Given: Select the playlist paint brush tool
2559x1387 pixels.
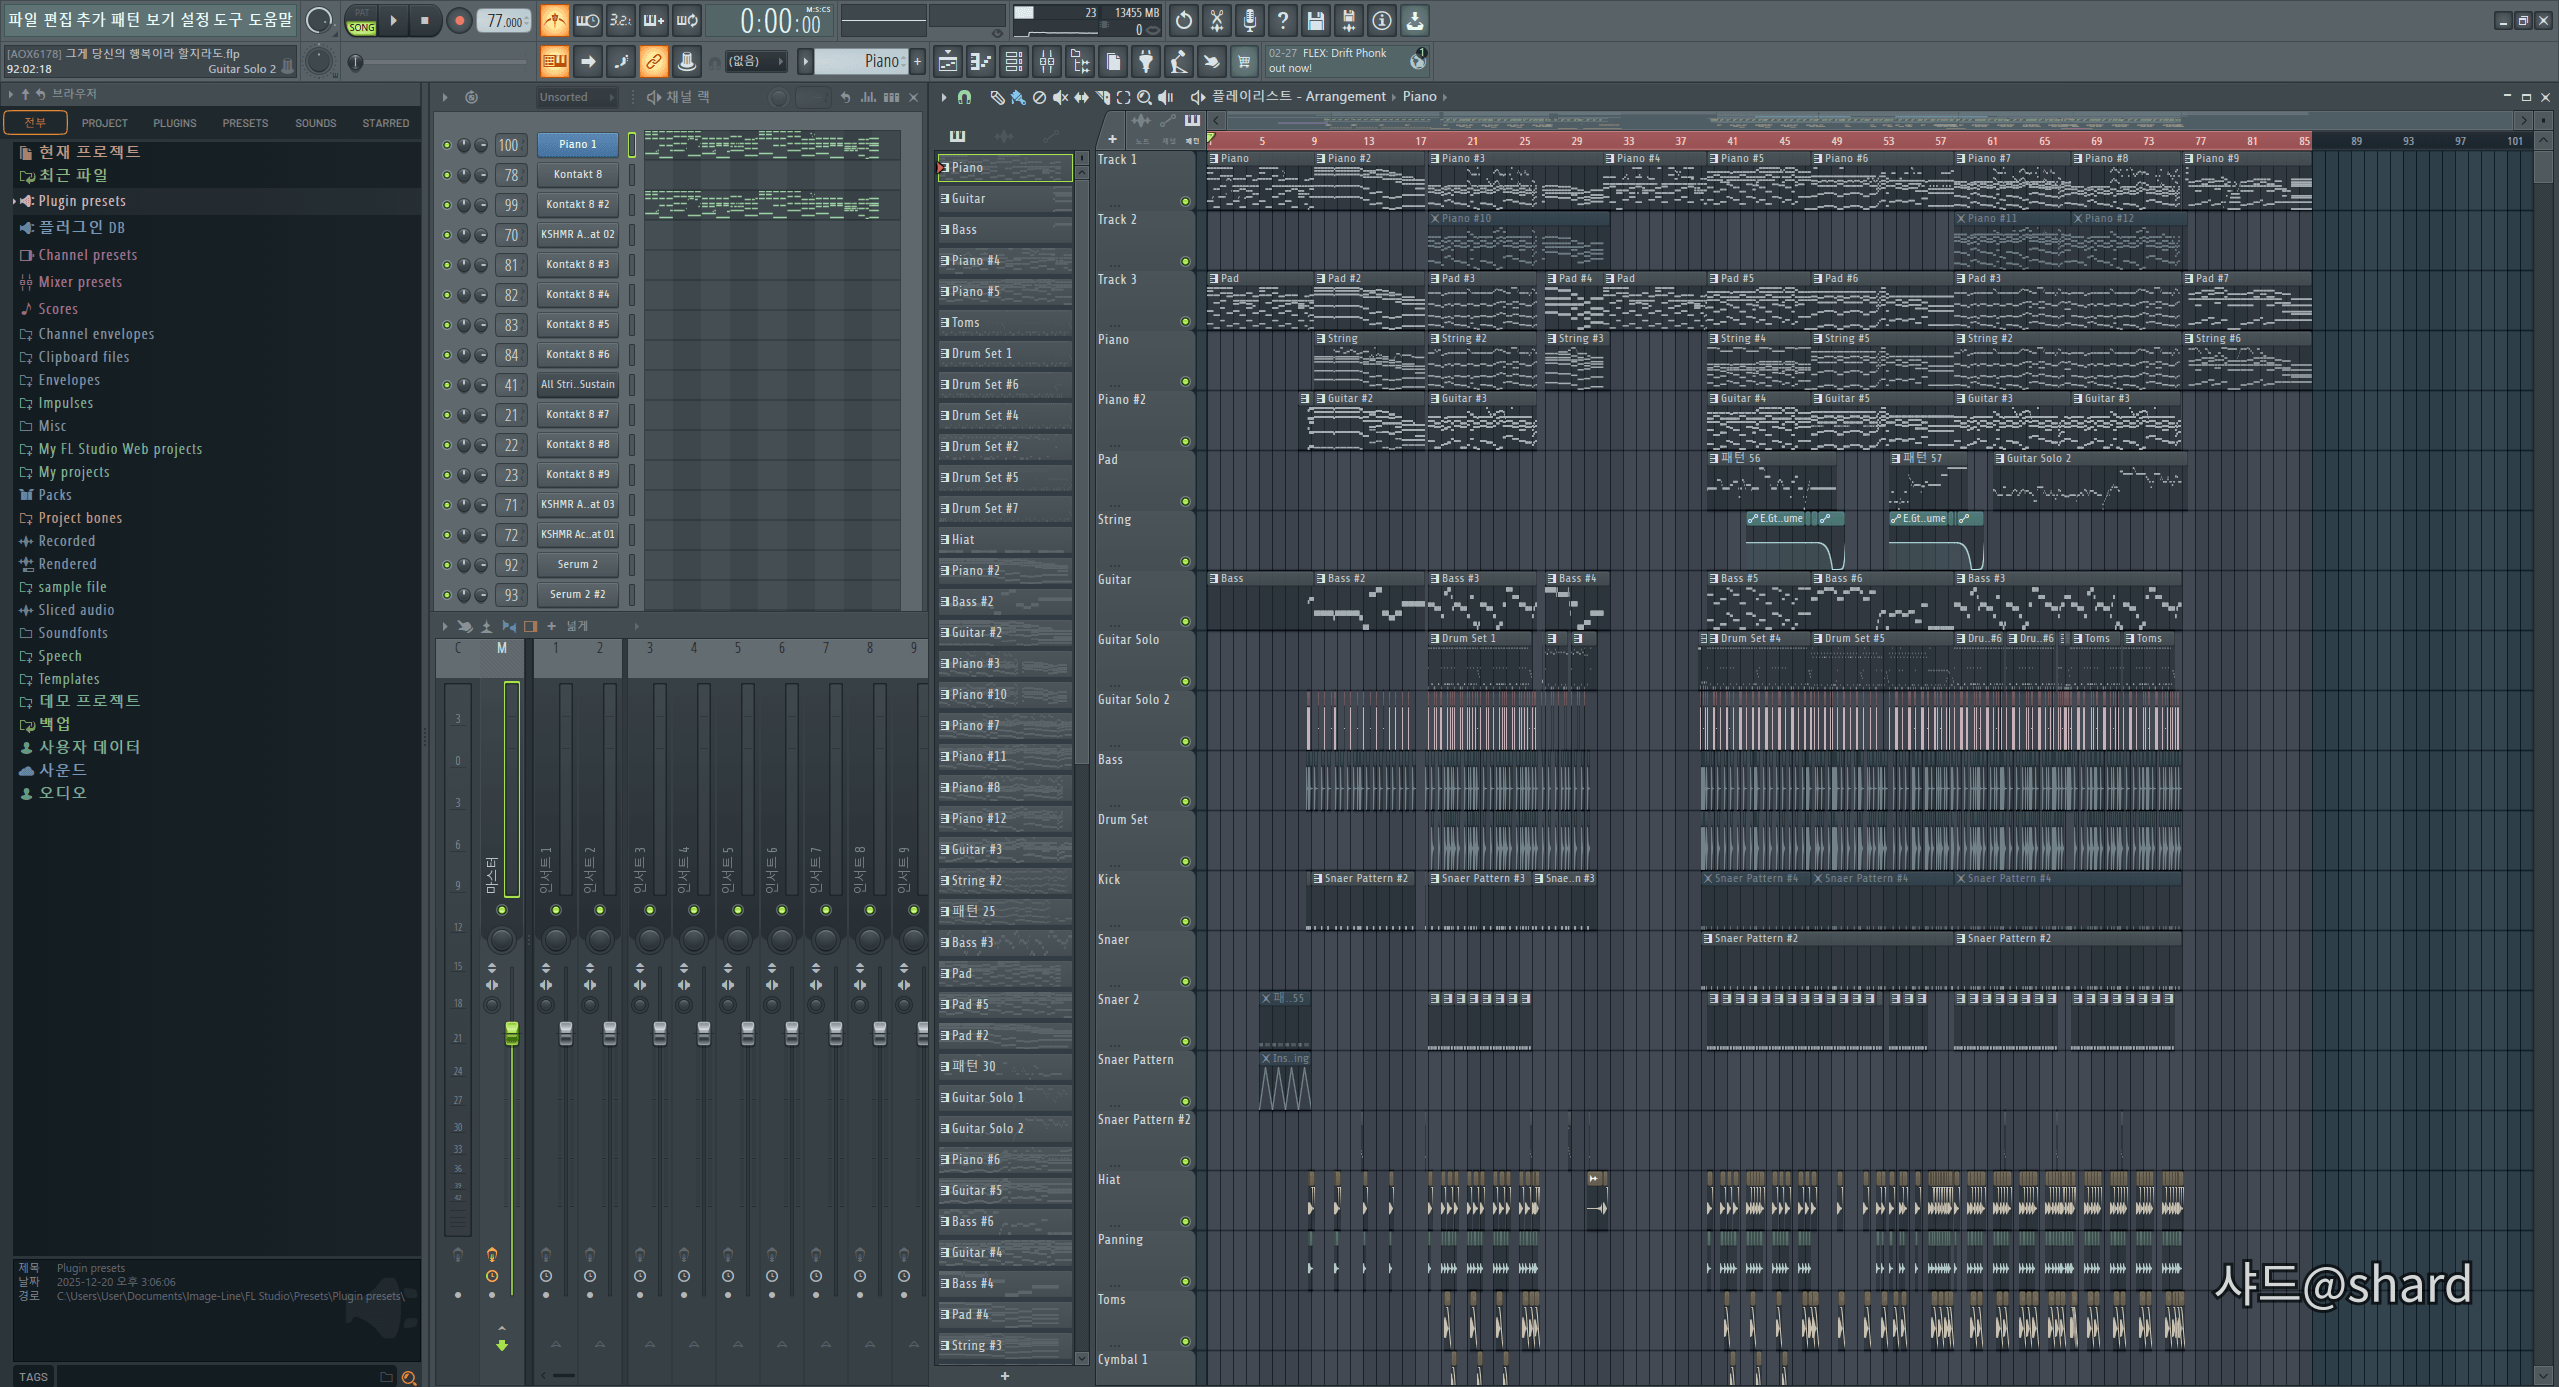Looking at the screenshot, I should [x=1018, y=97].
